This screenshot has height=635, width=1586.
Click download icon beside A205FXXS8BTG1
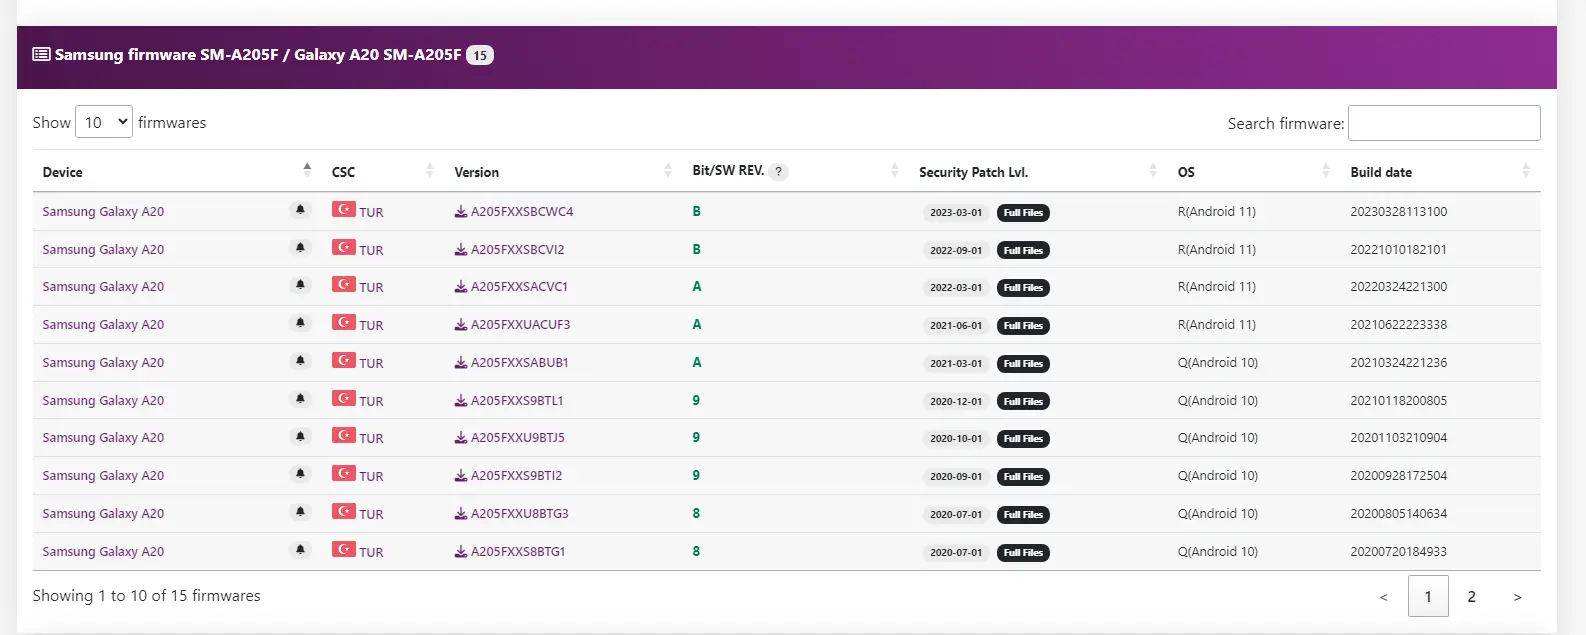point(461,552)
